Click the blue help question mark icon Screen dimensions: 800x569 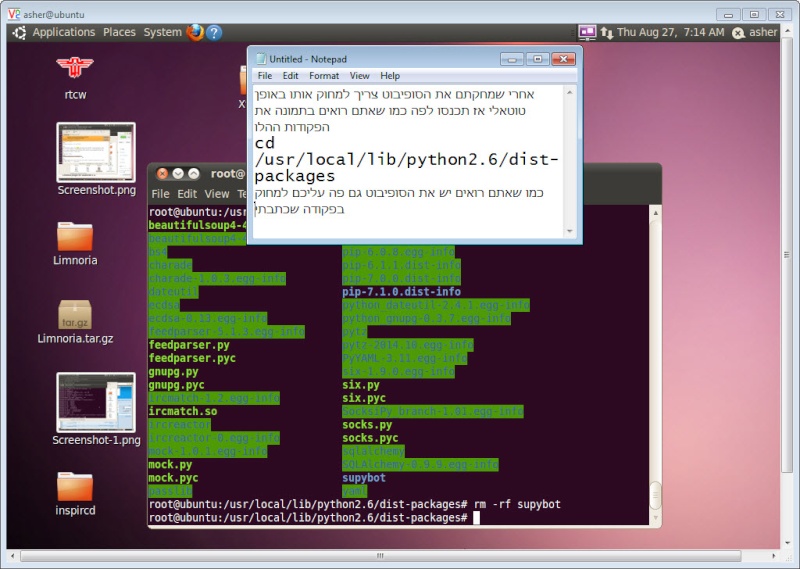click(214, 33)
